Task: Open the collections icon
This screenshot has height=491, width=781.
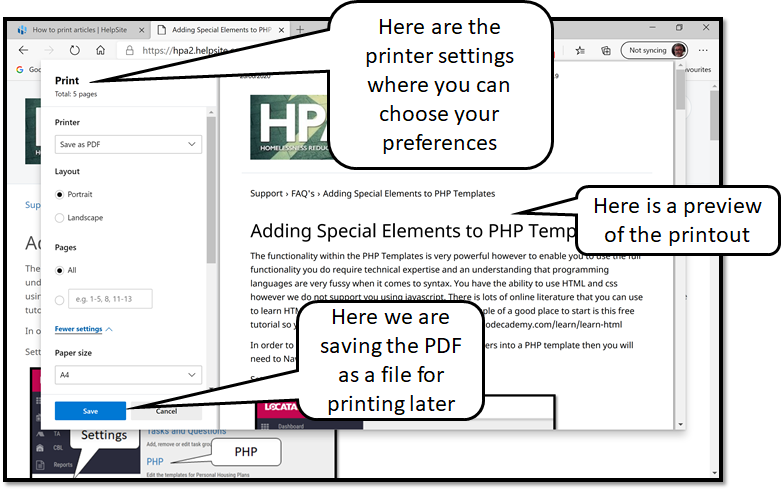Action: [606, 50]
